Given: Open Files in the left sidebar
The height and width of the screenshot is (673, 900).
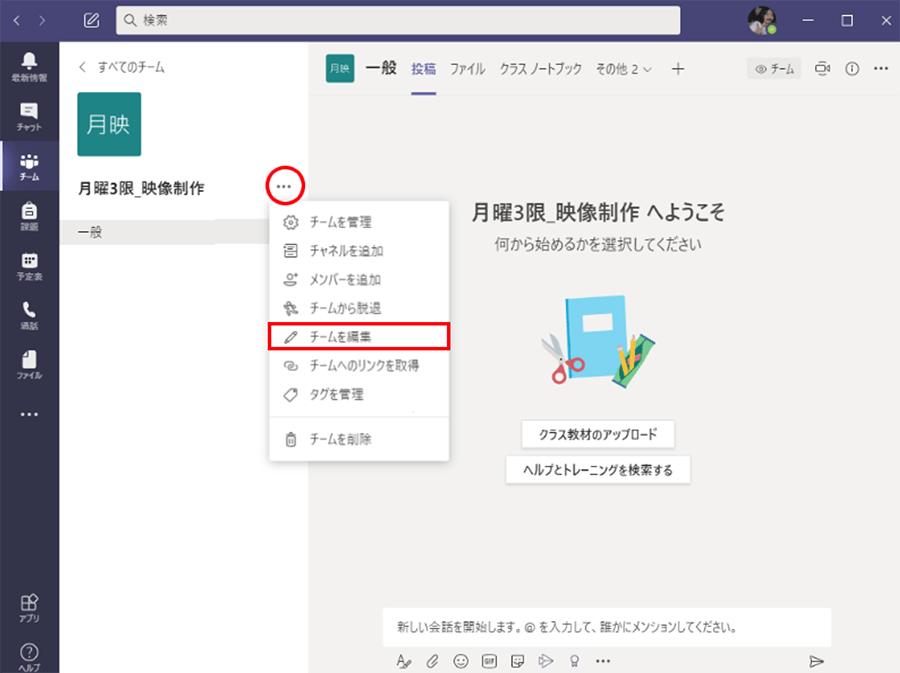Looking at the screenshot, I should 29,365.
